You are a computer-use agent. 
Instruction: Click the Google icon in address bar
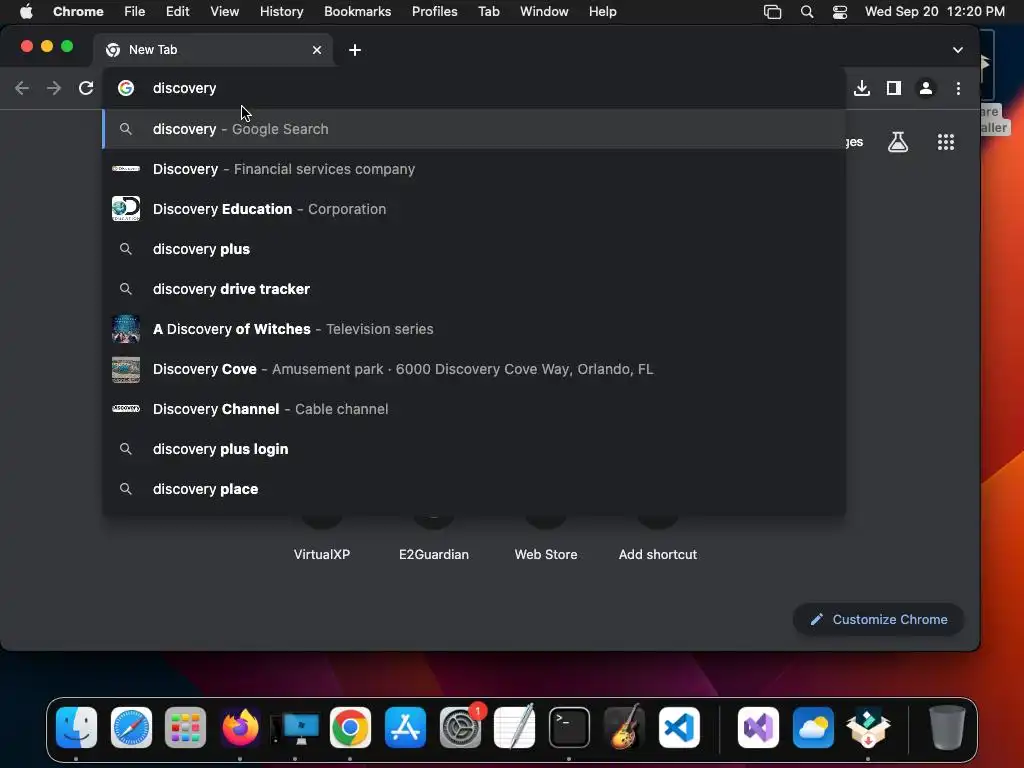coord(126,88)
